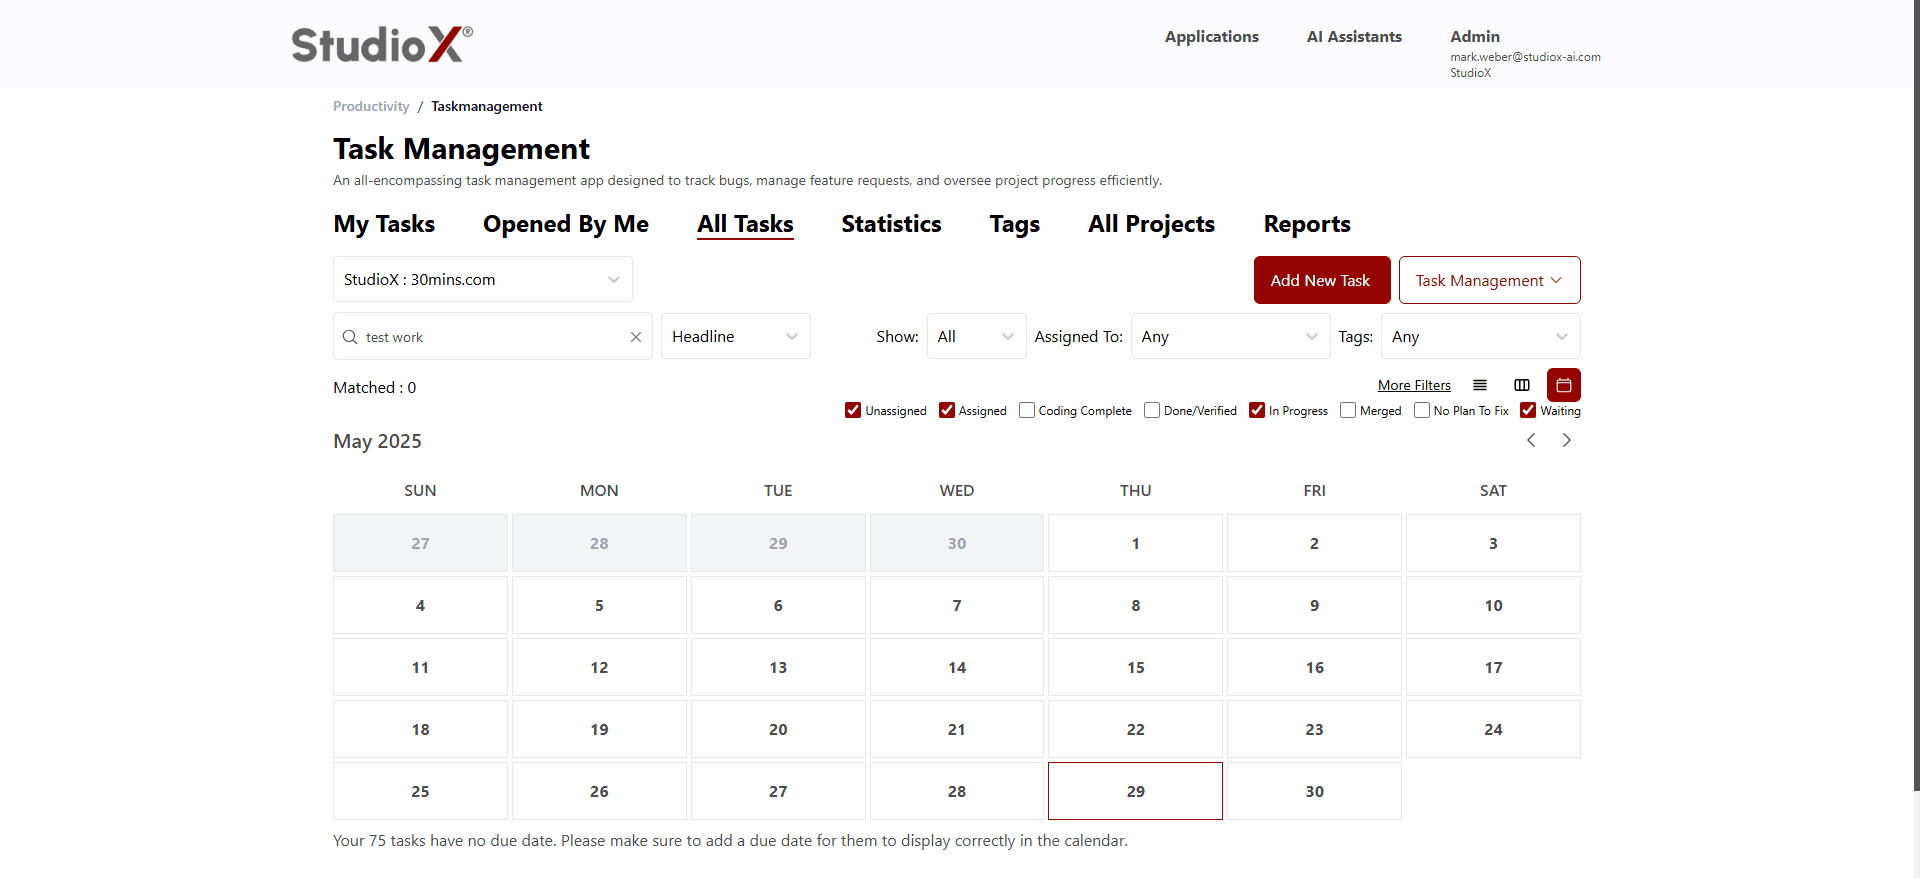Select May 15 in the calendar
Image resolution: width=1920 pixels, height=878 pixels.
point(1135,667)
